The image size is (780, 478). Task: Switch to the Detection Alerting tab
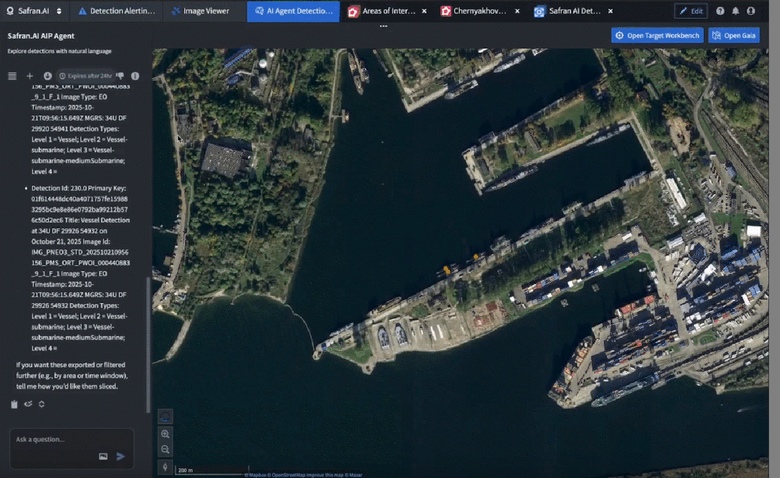[x=116, y=11]
